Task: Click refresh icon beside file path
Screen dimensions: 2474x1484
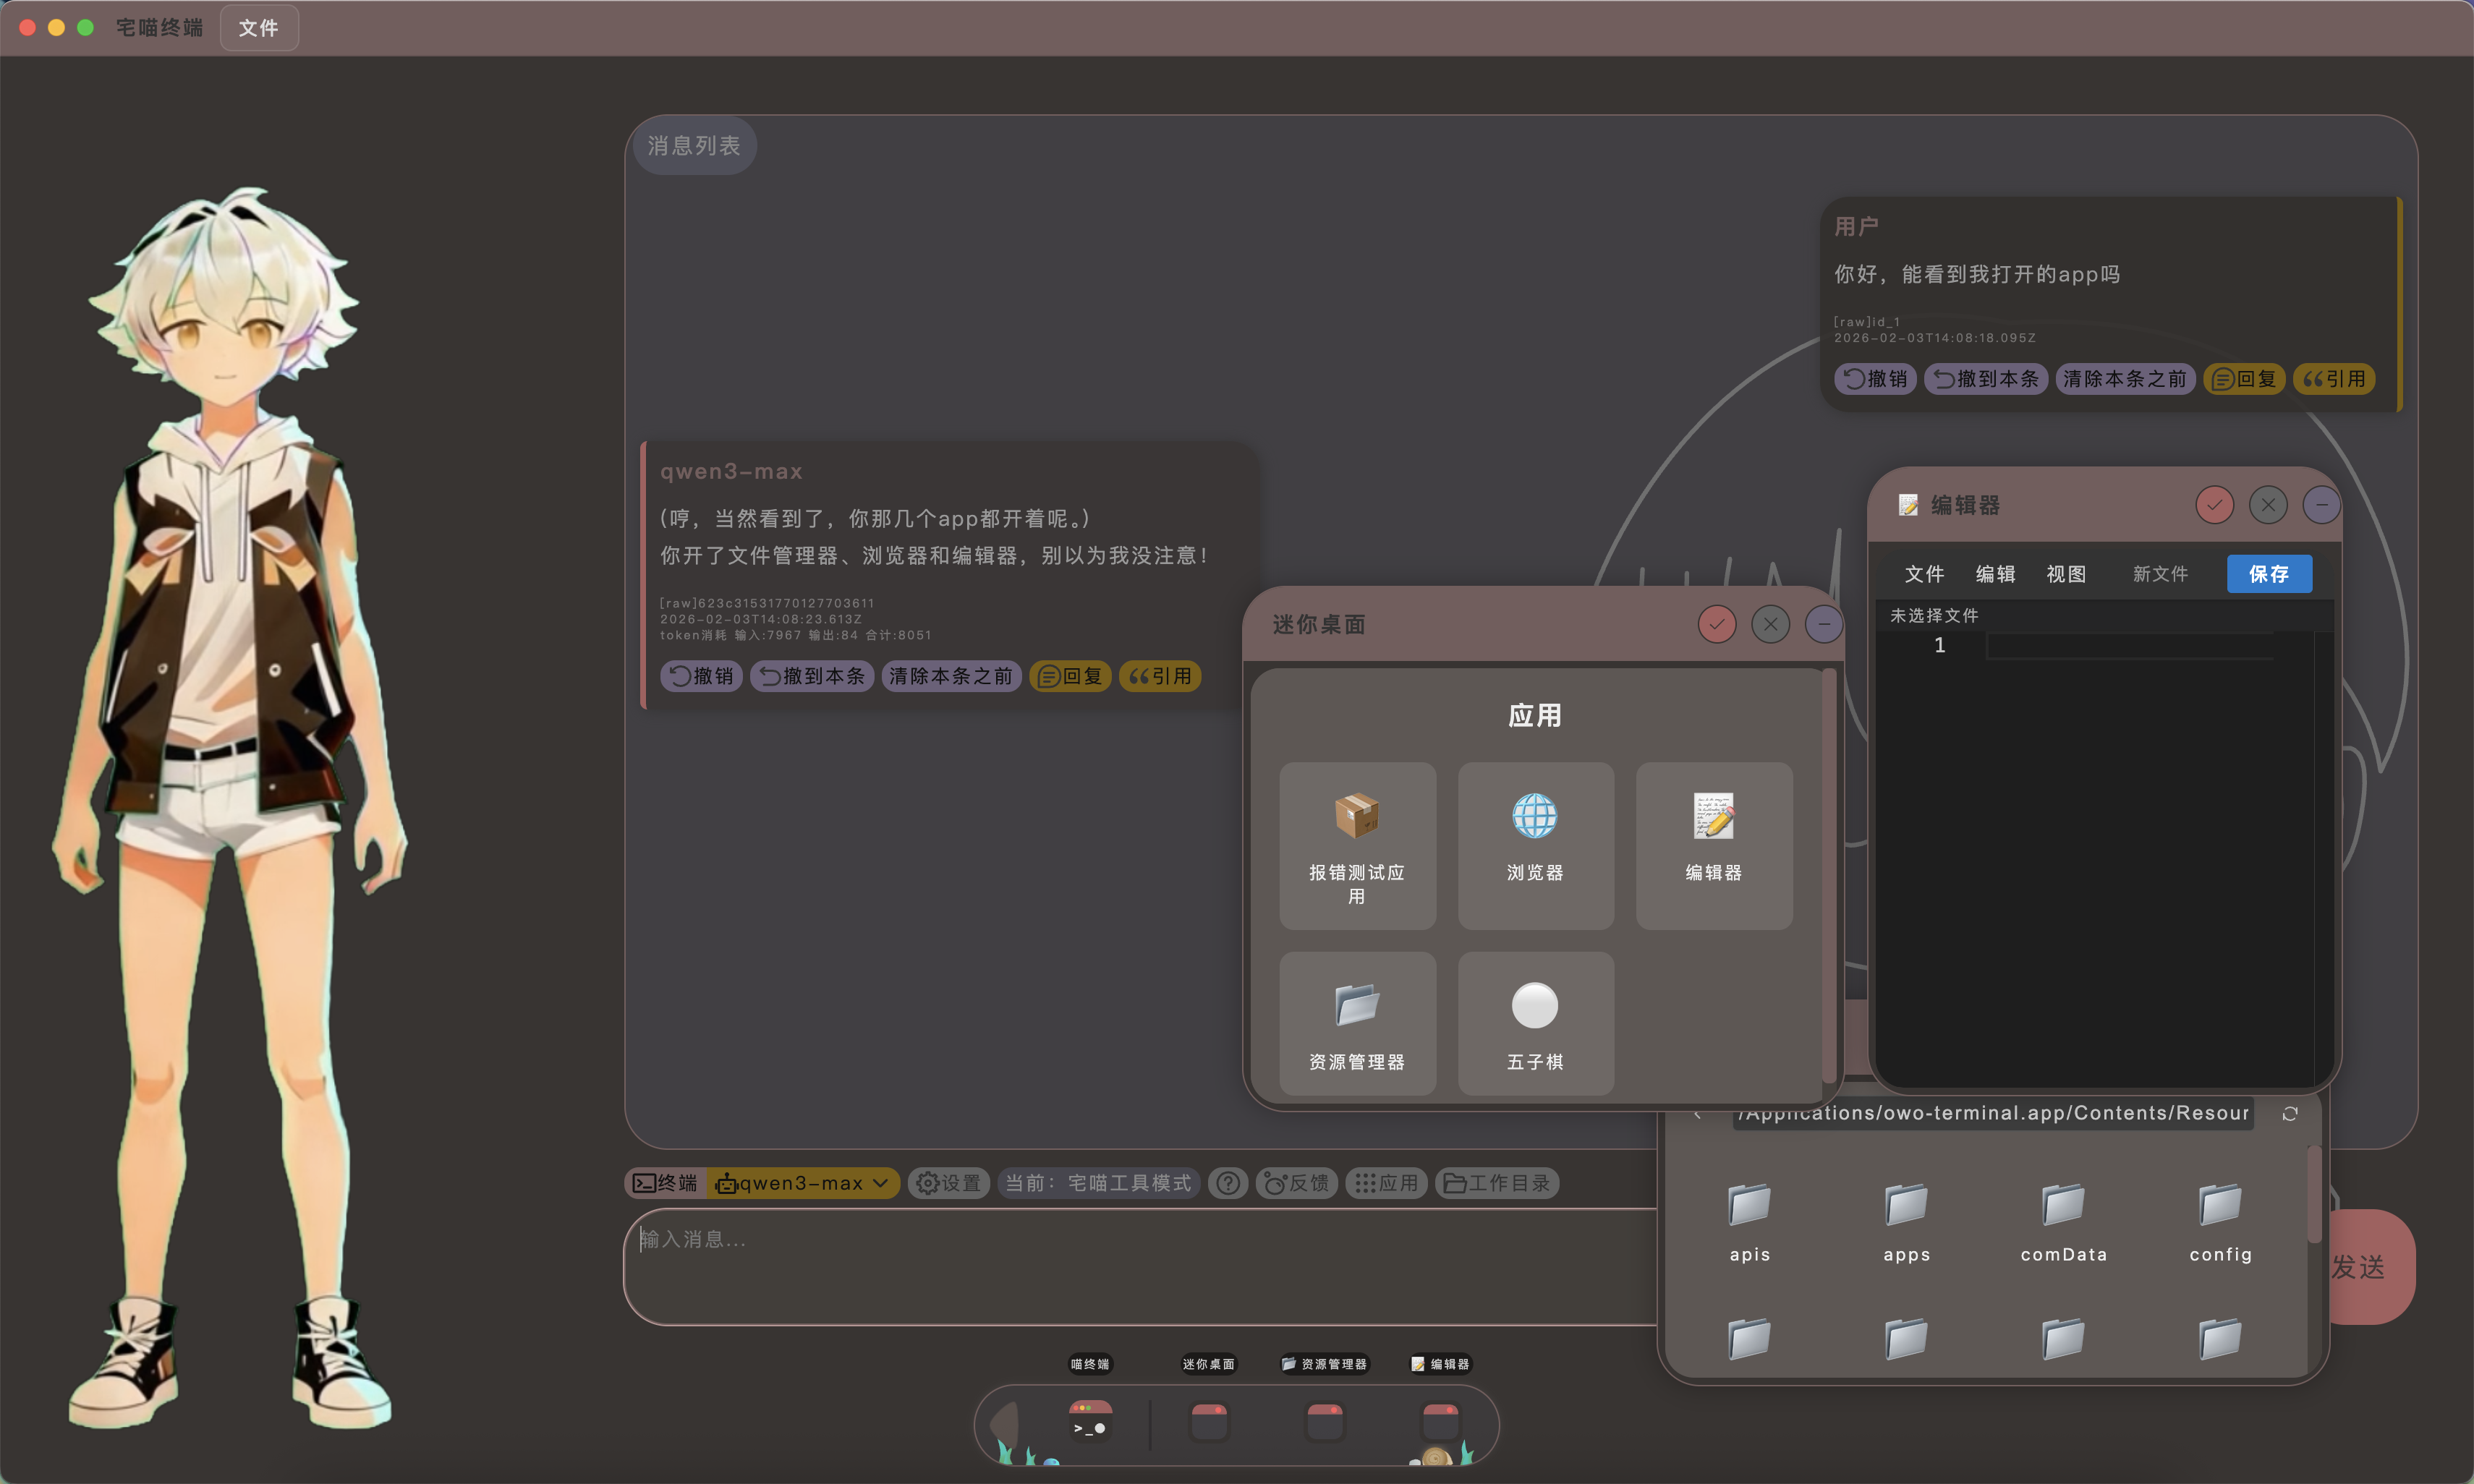Action: click(x=2290, y=1114)
